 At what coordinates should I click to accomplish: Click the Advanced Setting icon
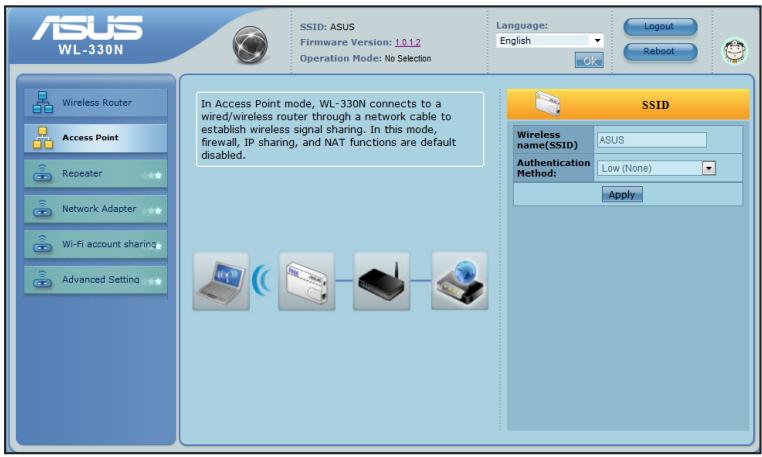click(43, 280)
